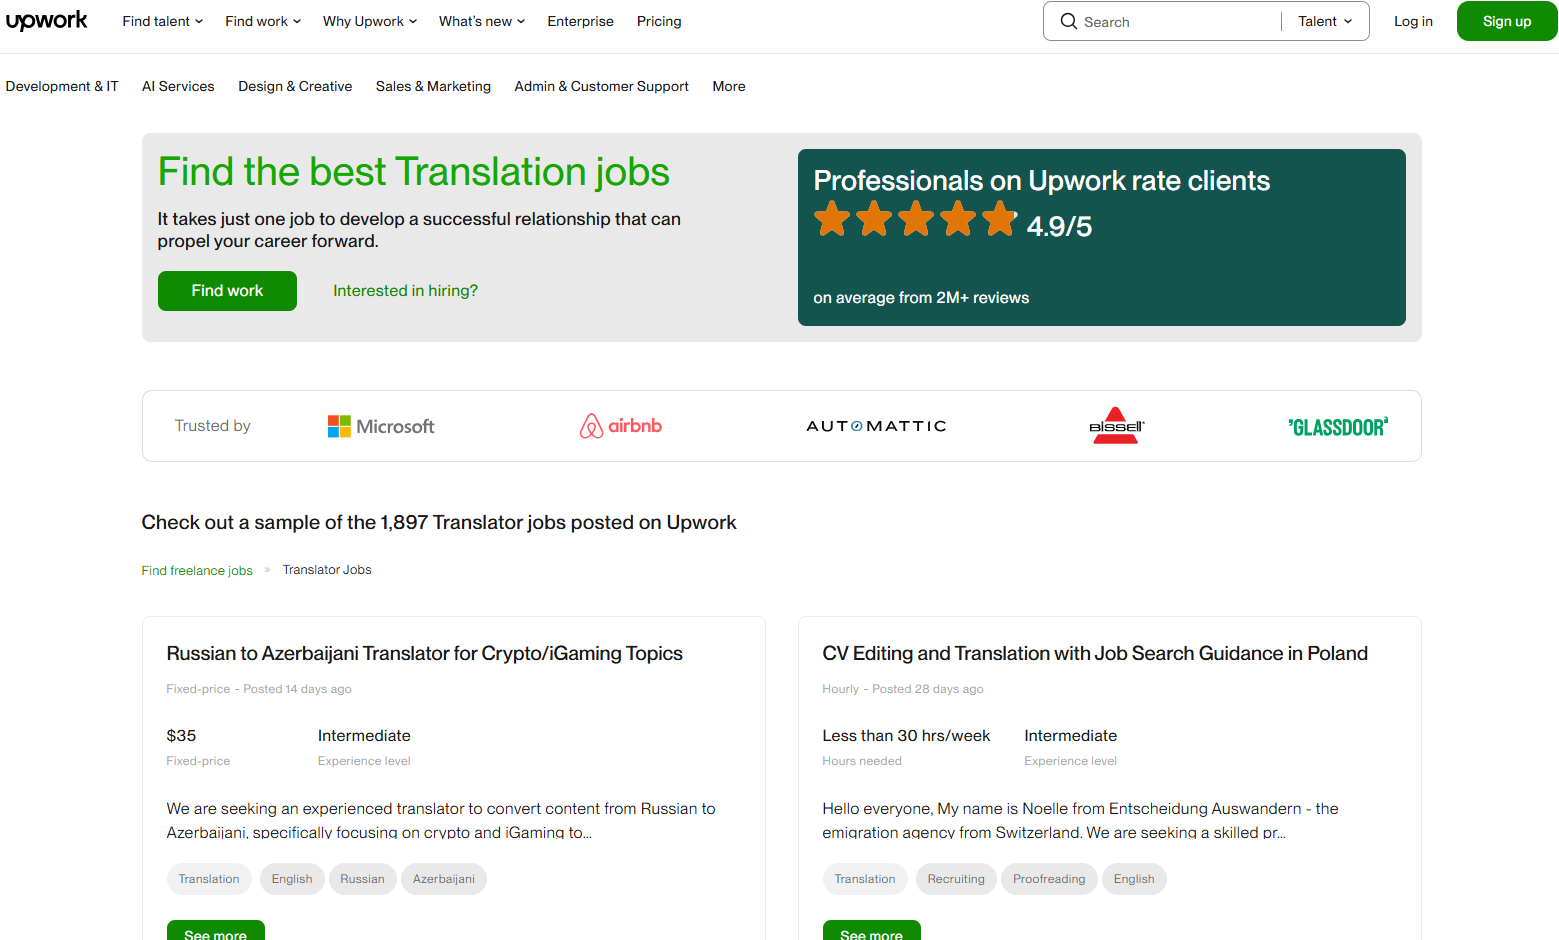1559x940 pixels.
Task: Open the Pricing page
Action: [x=659, y=21]
